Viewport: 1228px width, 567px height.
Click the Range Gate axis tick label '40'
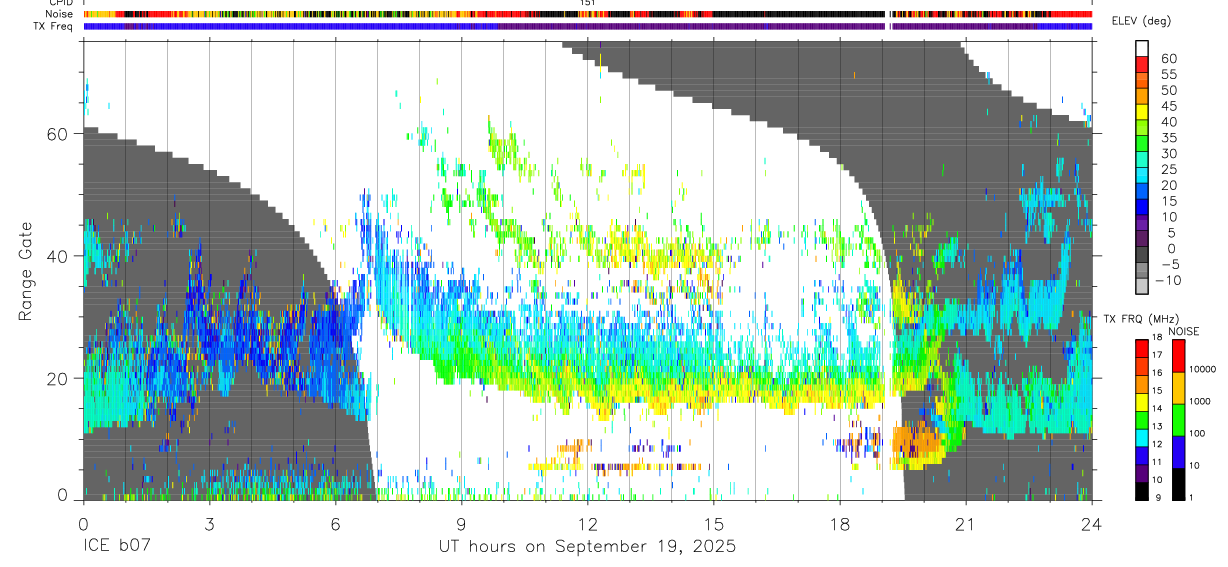[x=57, y=256]
